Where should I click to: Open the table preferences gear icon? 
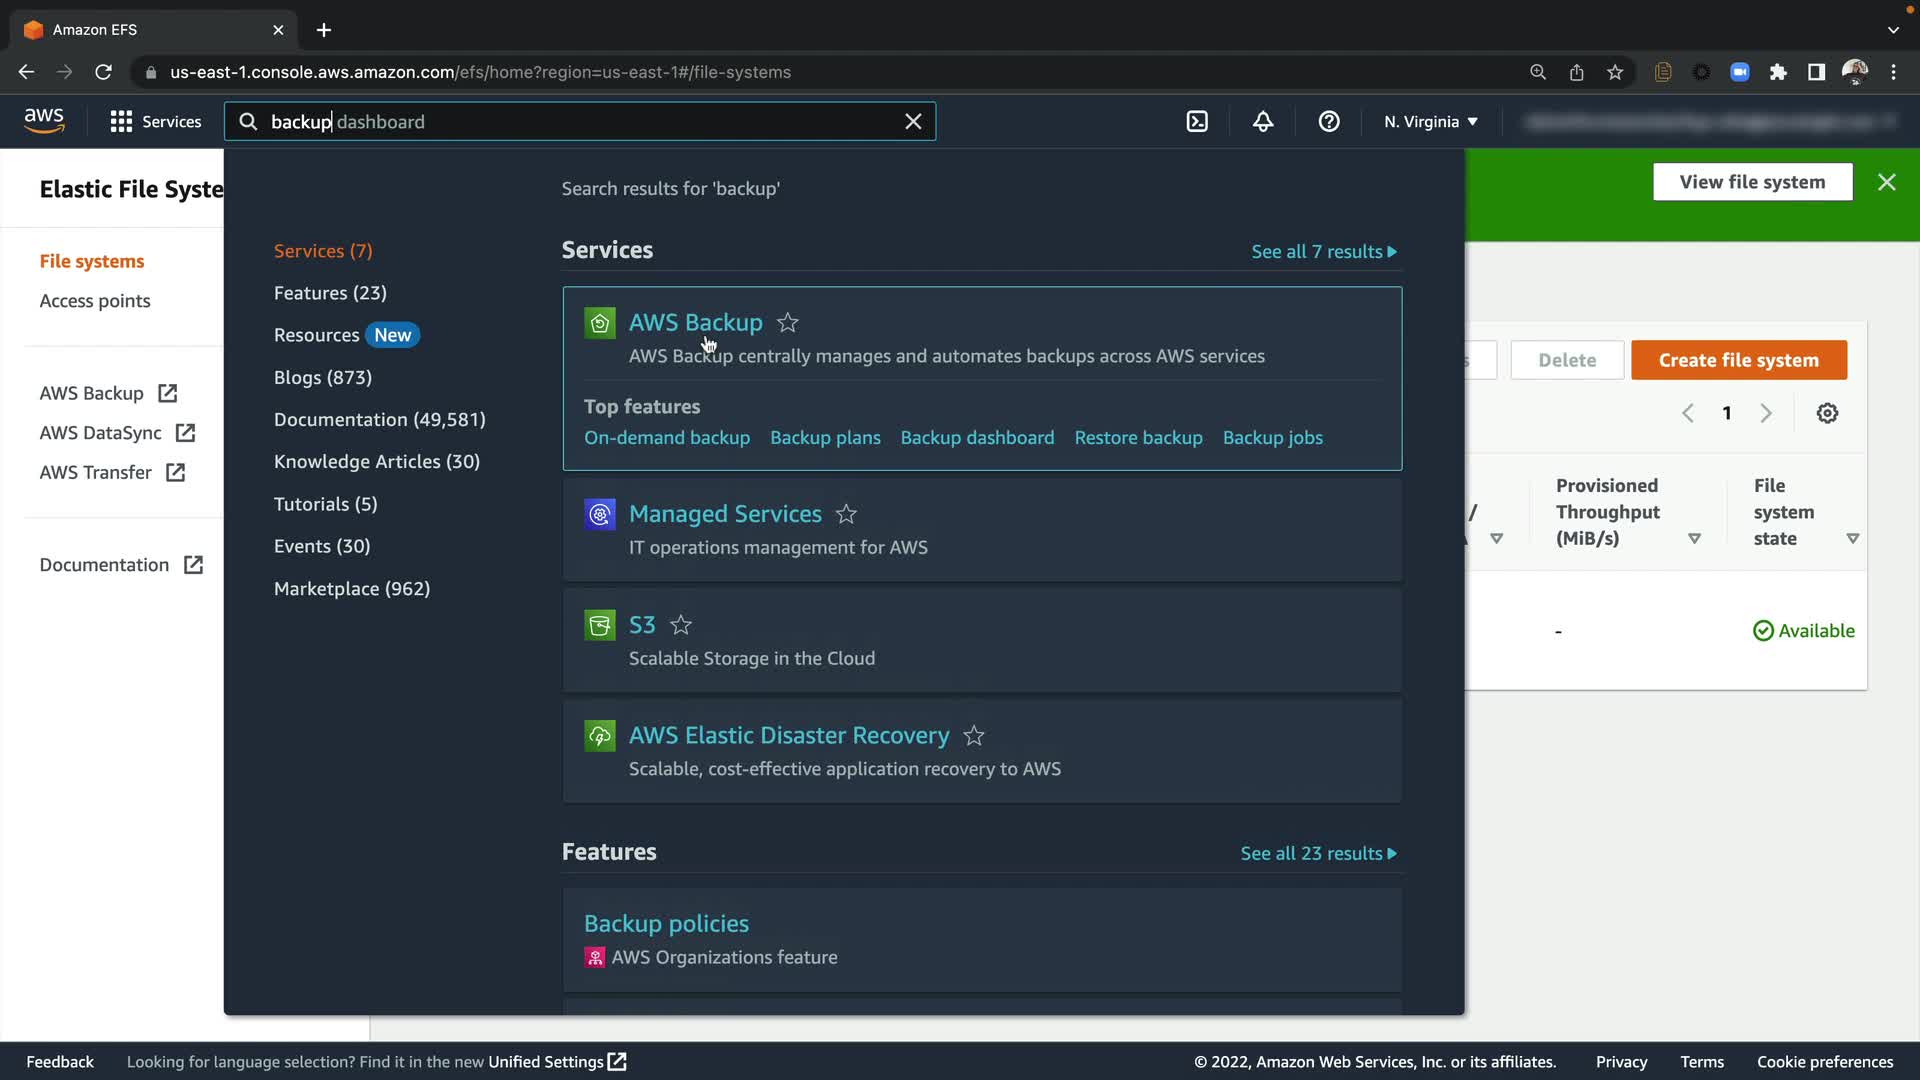pyautogui.click(x=1827, y=413)
